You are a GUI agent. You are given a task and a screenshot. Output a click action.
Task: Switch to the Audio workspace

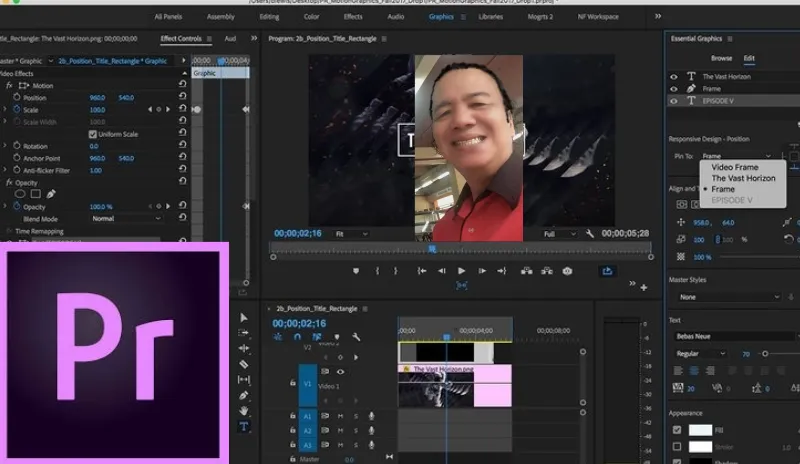[395, 17]
